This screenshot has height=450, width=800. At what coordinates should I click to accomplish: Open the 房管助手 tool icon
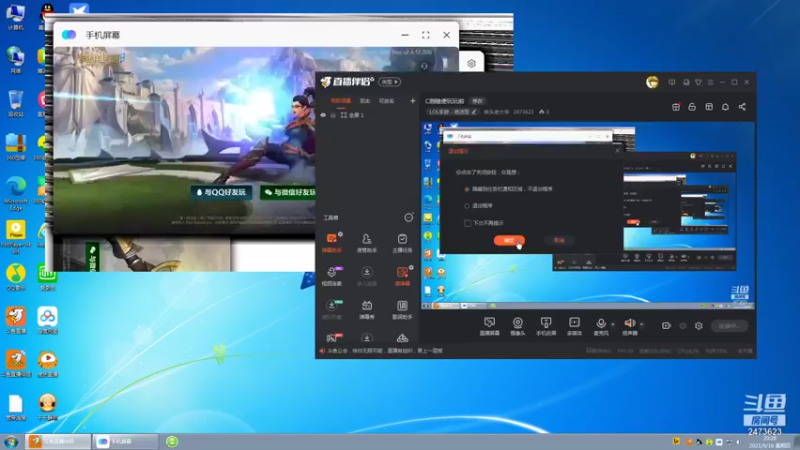click(367, 242)
